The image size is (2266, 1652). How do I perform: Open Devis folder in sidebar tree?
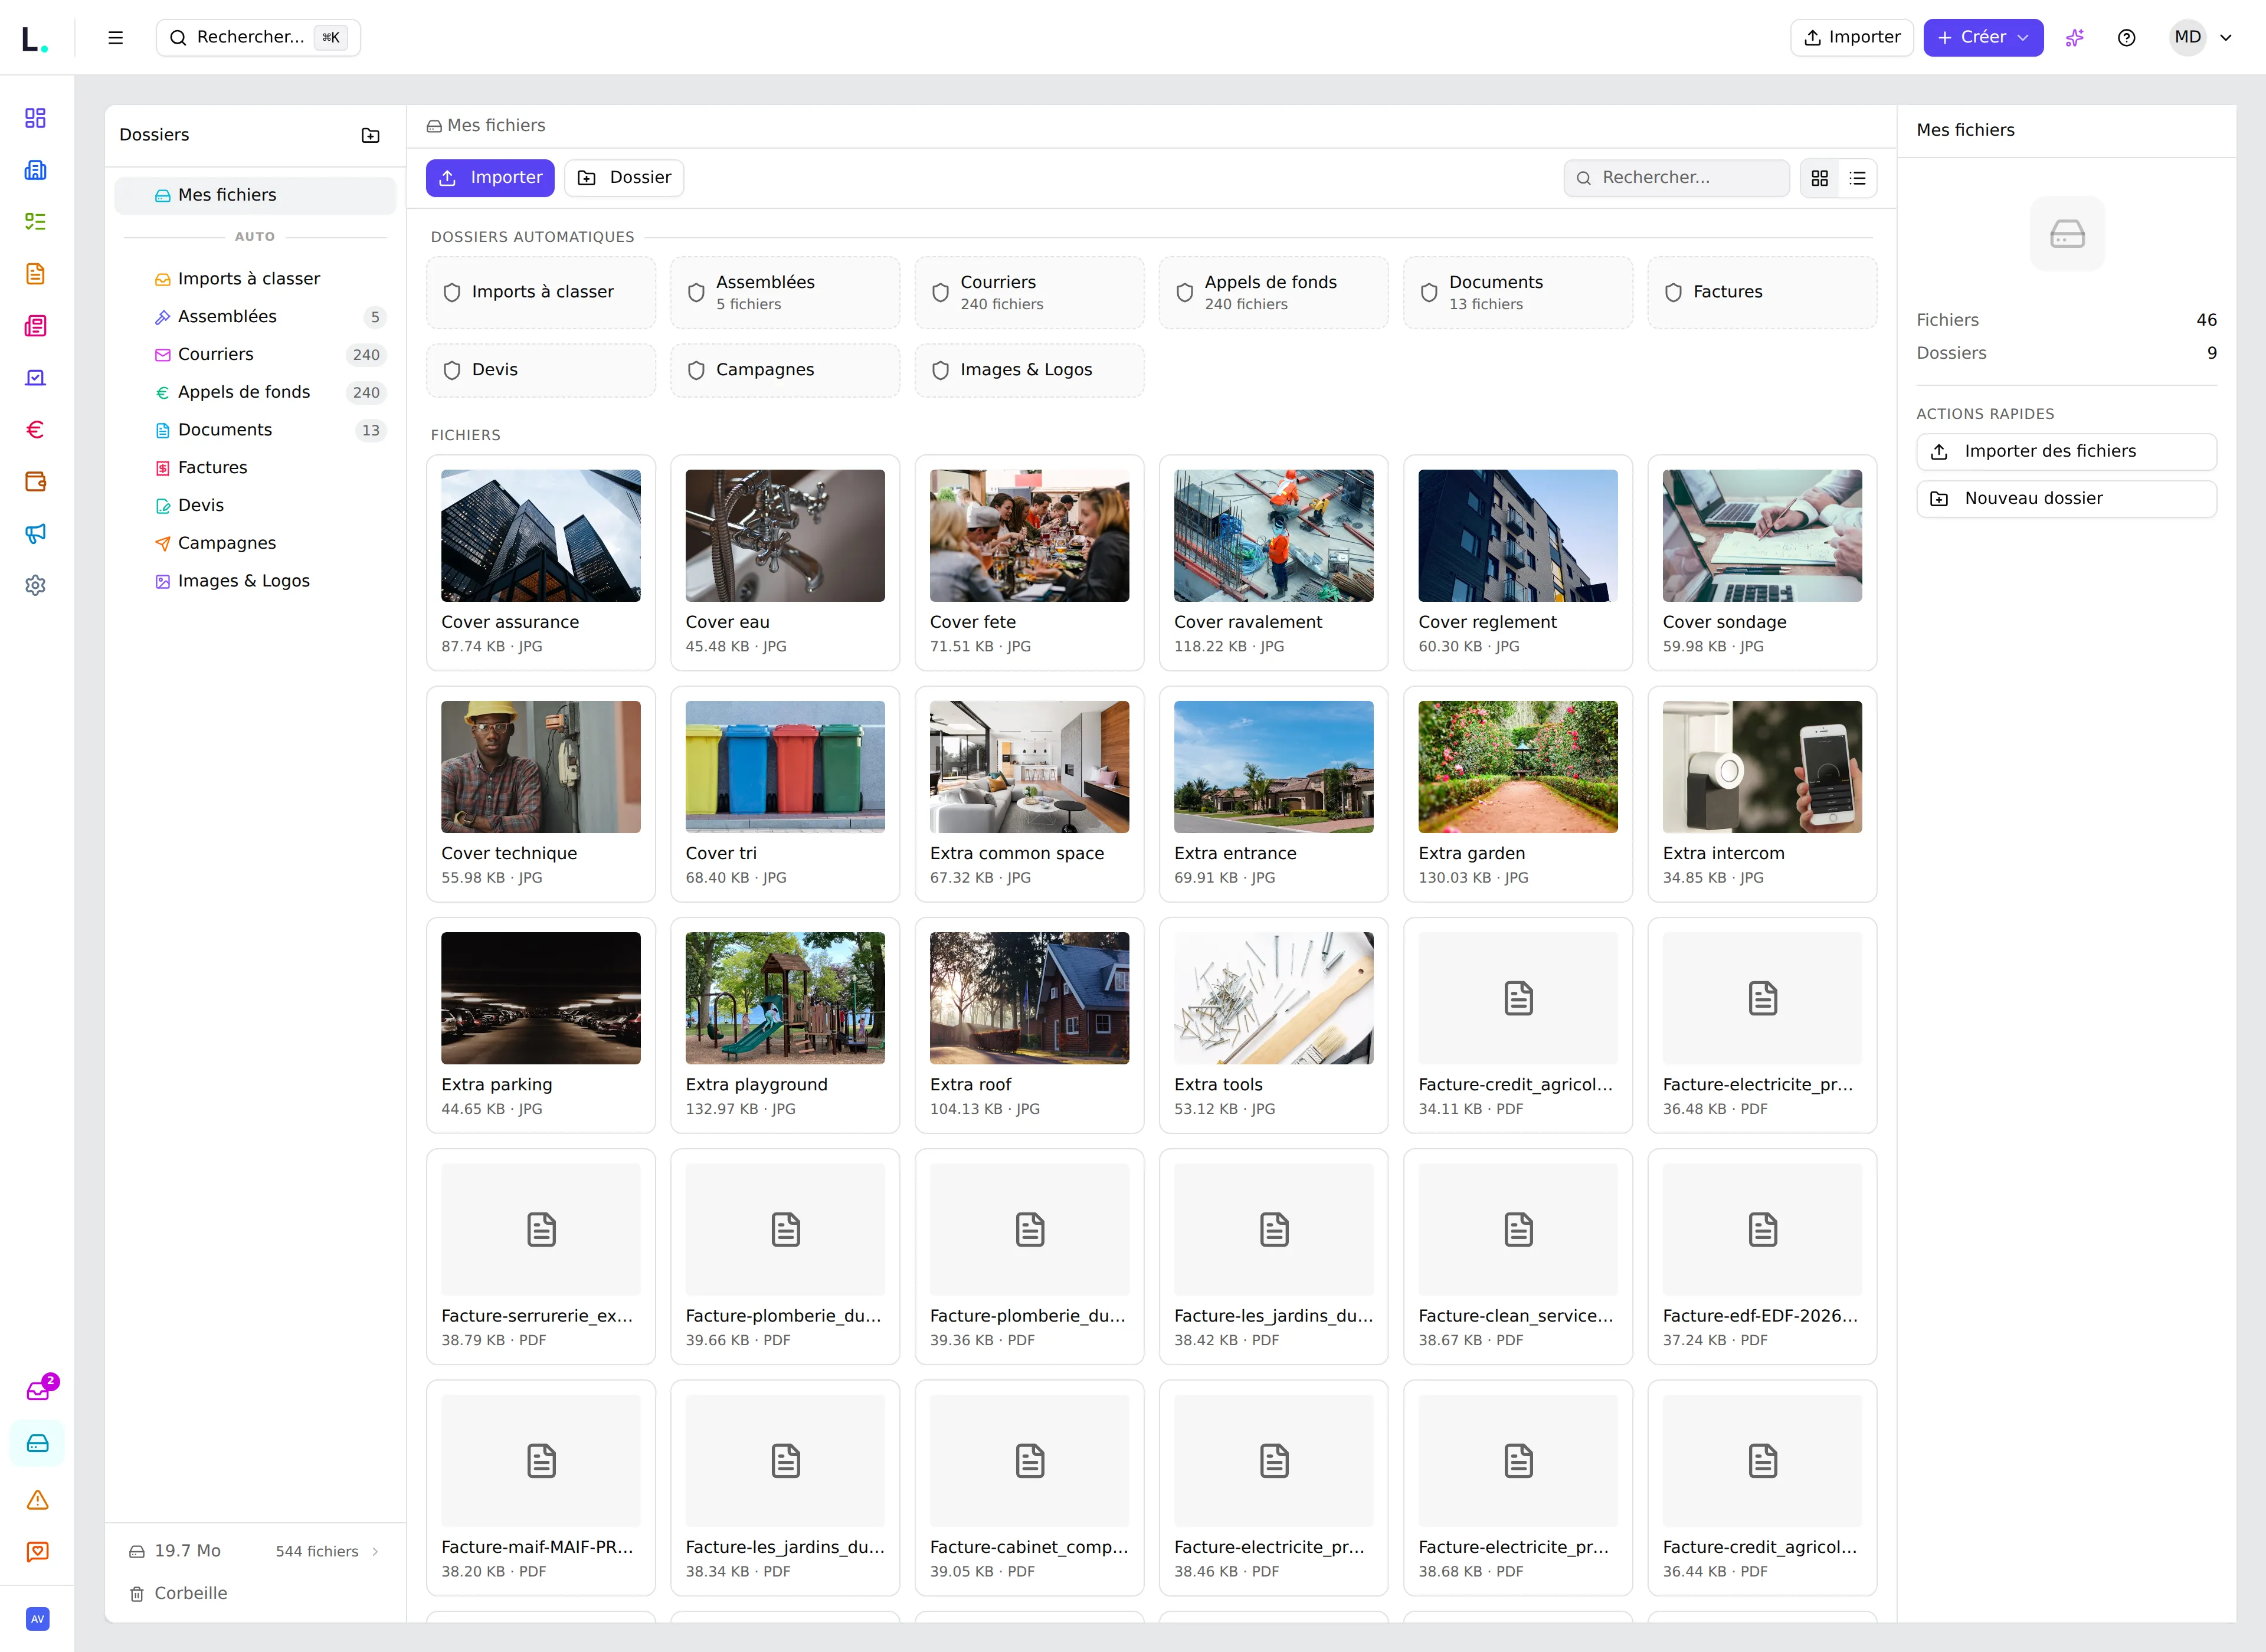pyautogui.click(x=255, y=506)
